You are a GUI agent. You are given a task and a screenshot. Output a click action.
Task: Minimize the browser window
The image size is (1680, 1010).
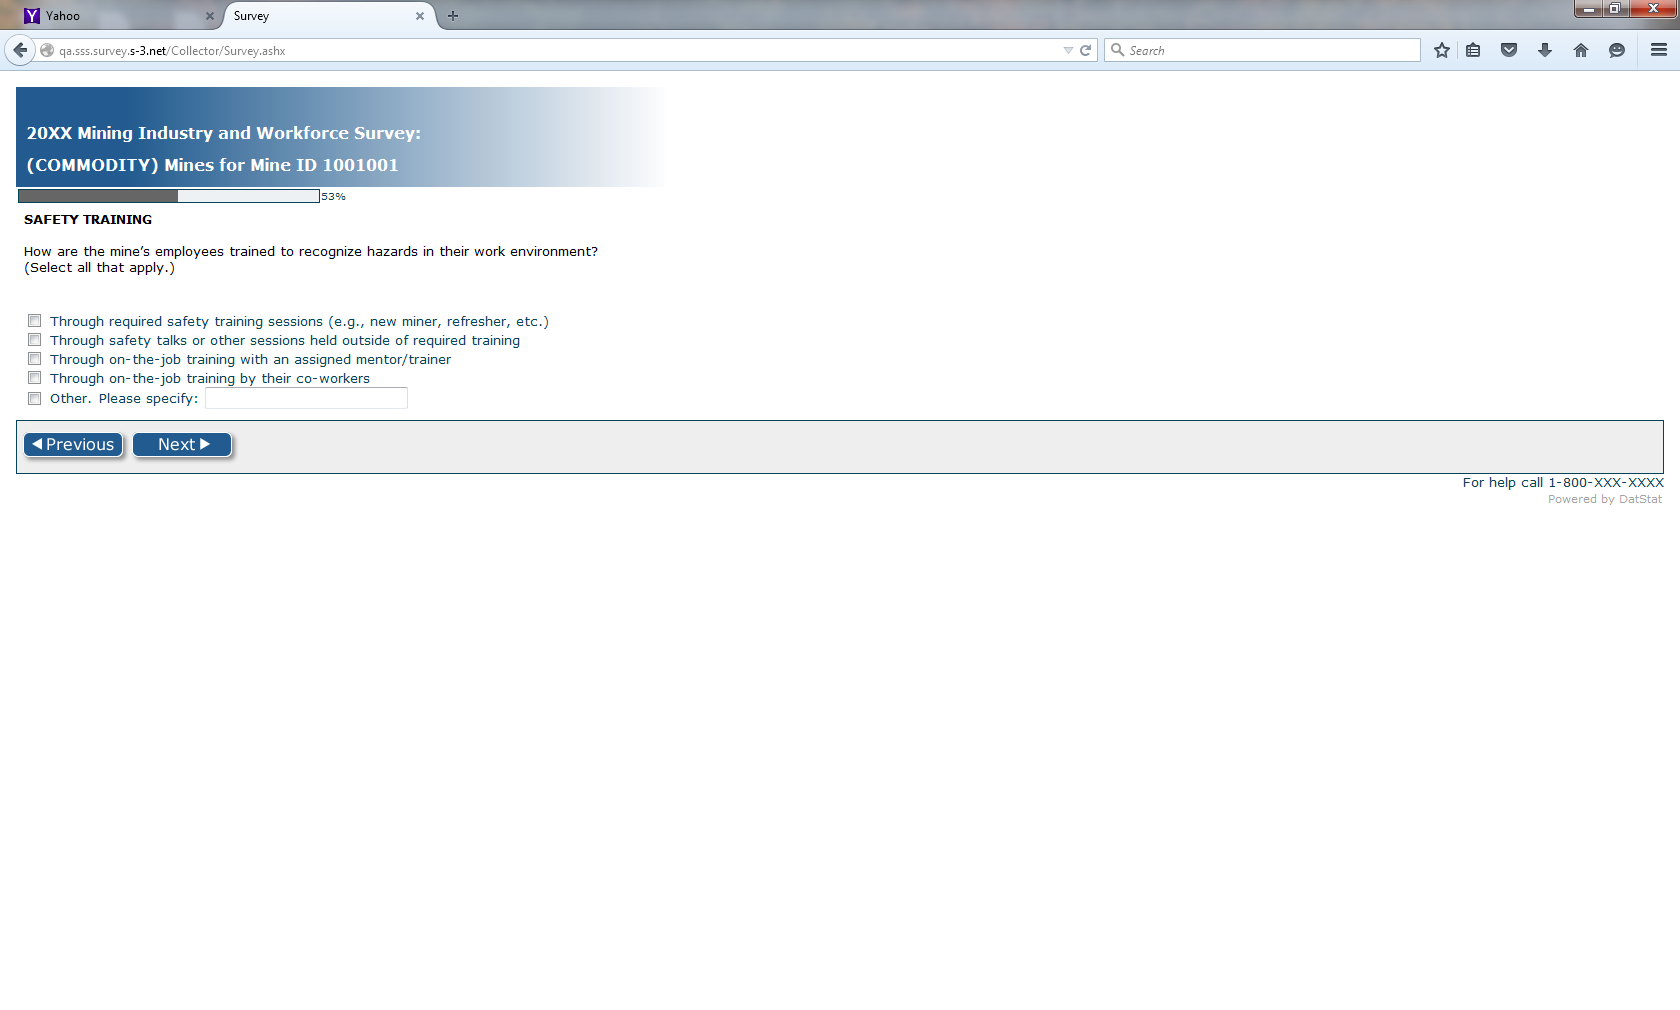[x=1589, y=9]
